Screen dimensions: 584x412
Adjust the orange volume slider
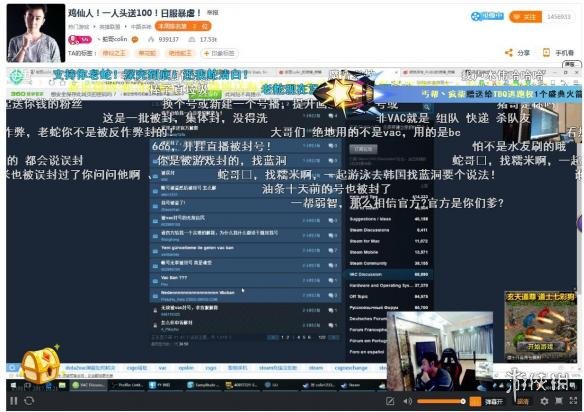click(x=441, y=401)
